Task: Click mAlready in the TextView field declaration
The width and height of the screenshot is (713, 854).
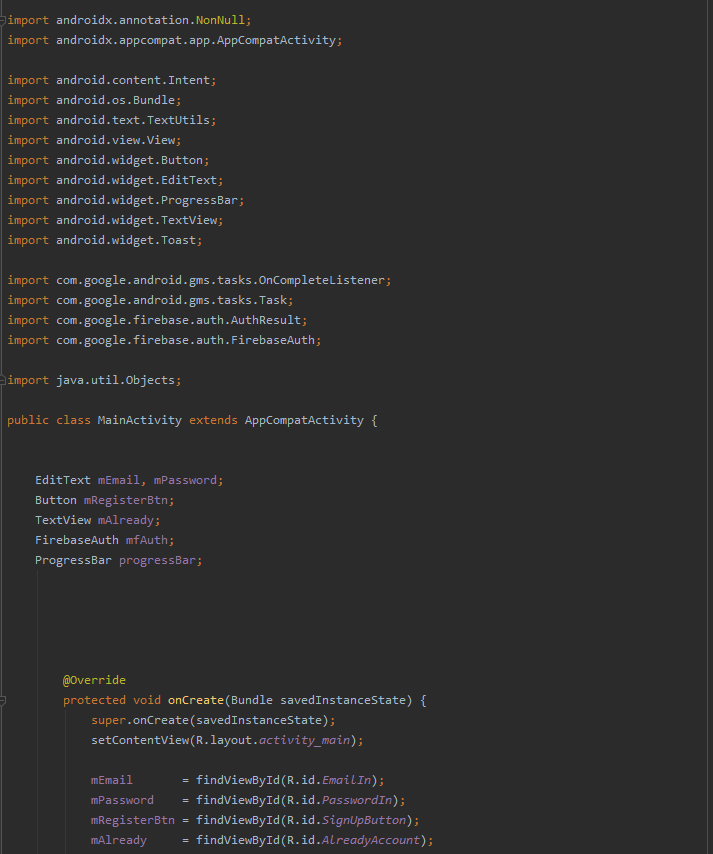Action: click(126, 520)
